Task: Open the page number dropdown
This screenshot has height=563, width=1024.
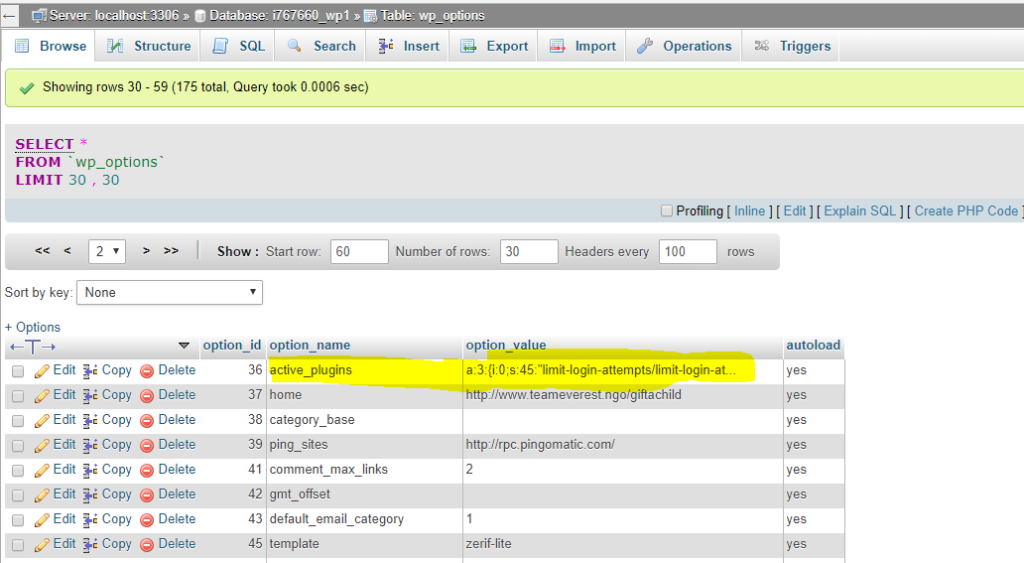Action: [107, 251]
